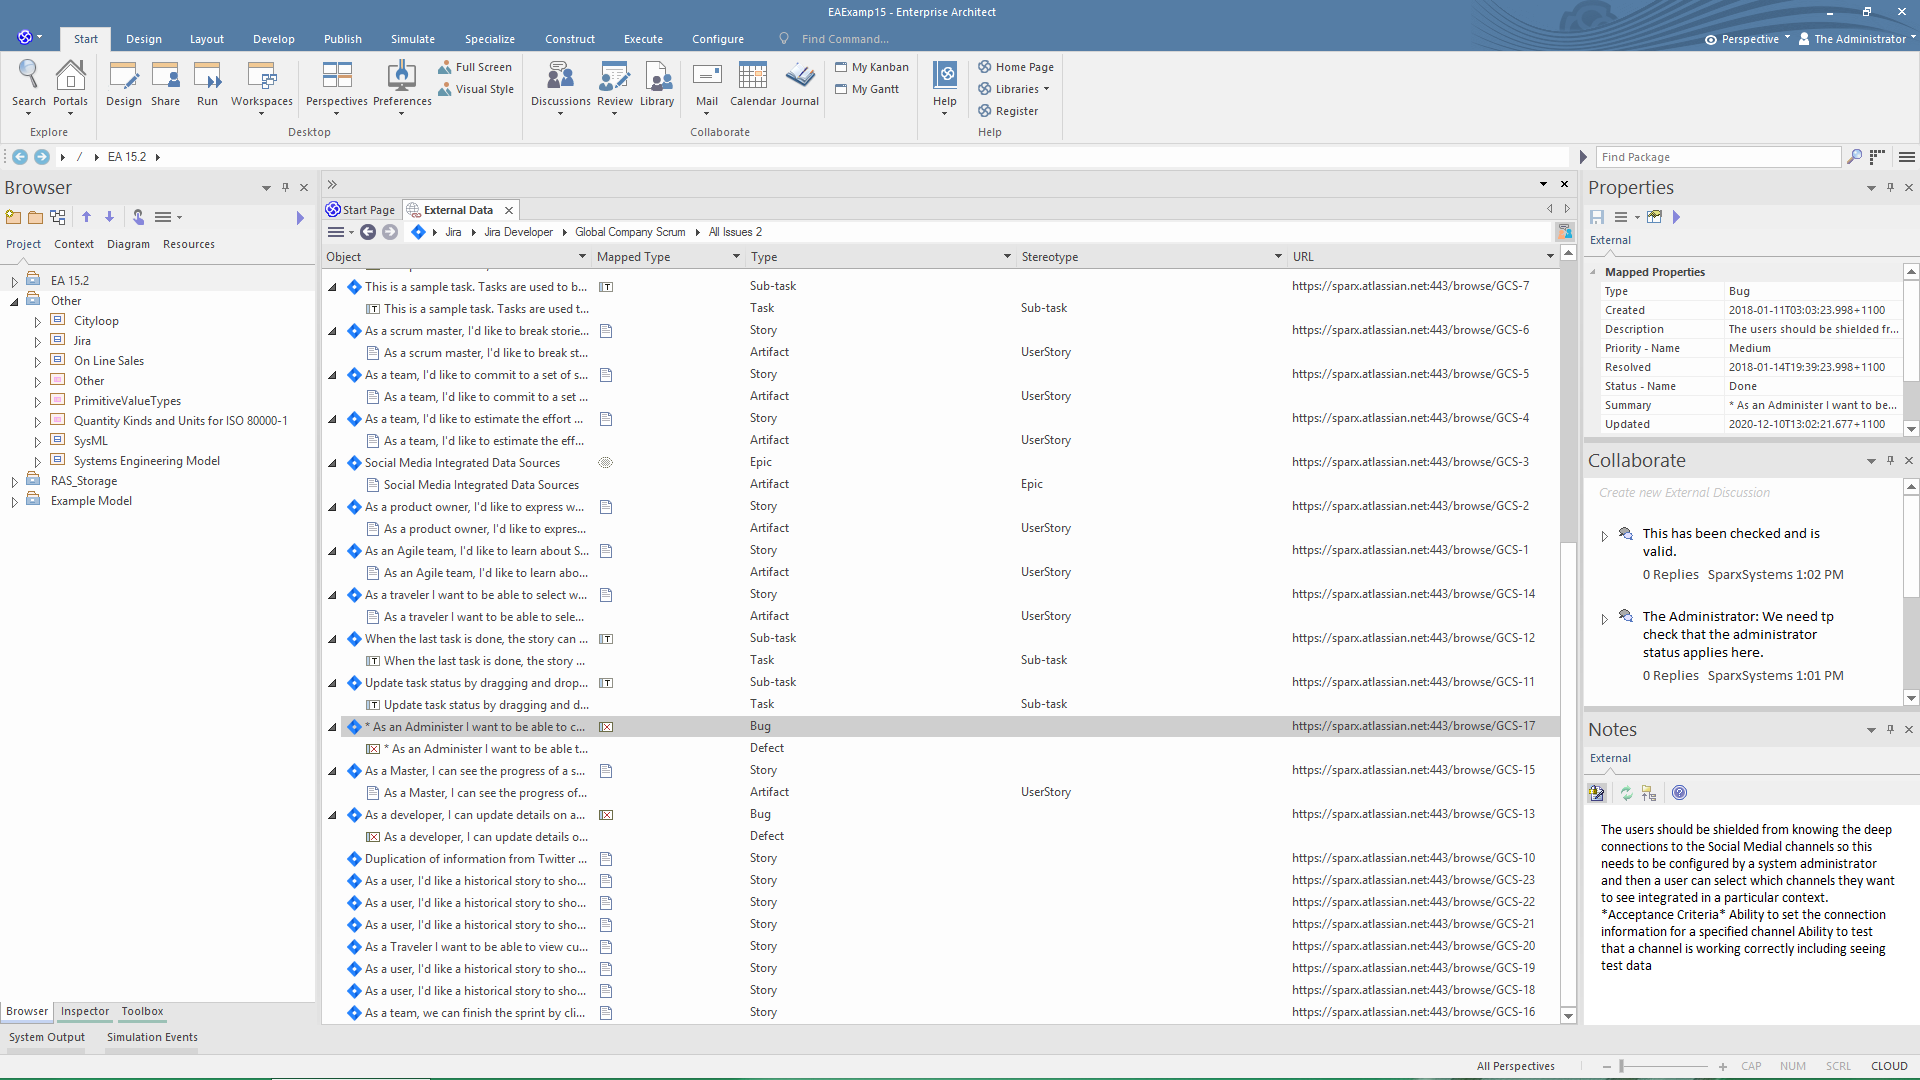Viewport: 1920px width, 1080px height.
Task: Click the External Data hamburger menu
Action: tap(336, 232)
